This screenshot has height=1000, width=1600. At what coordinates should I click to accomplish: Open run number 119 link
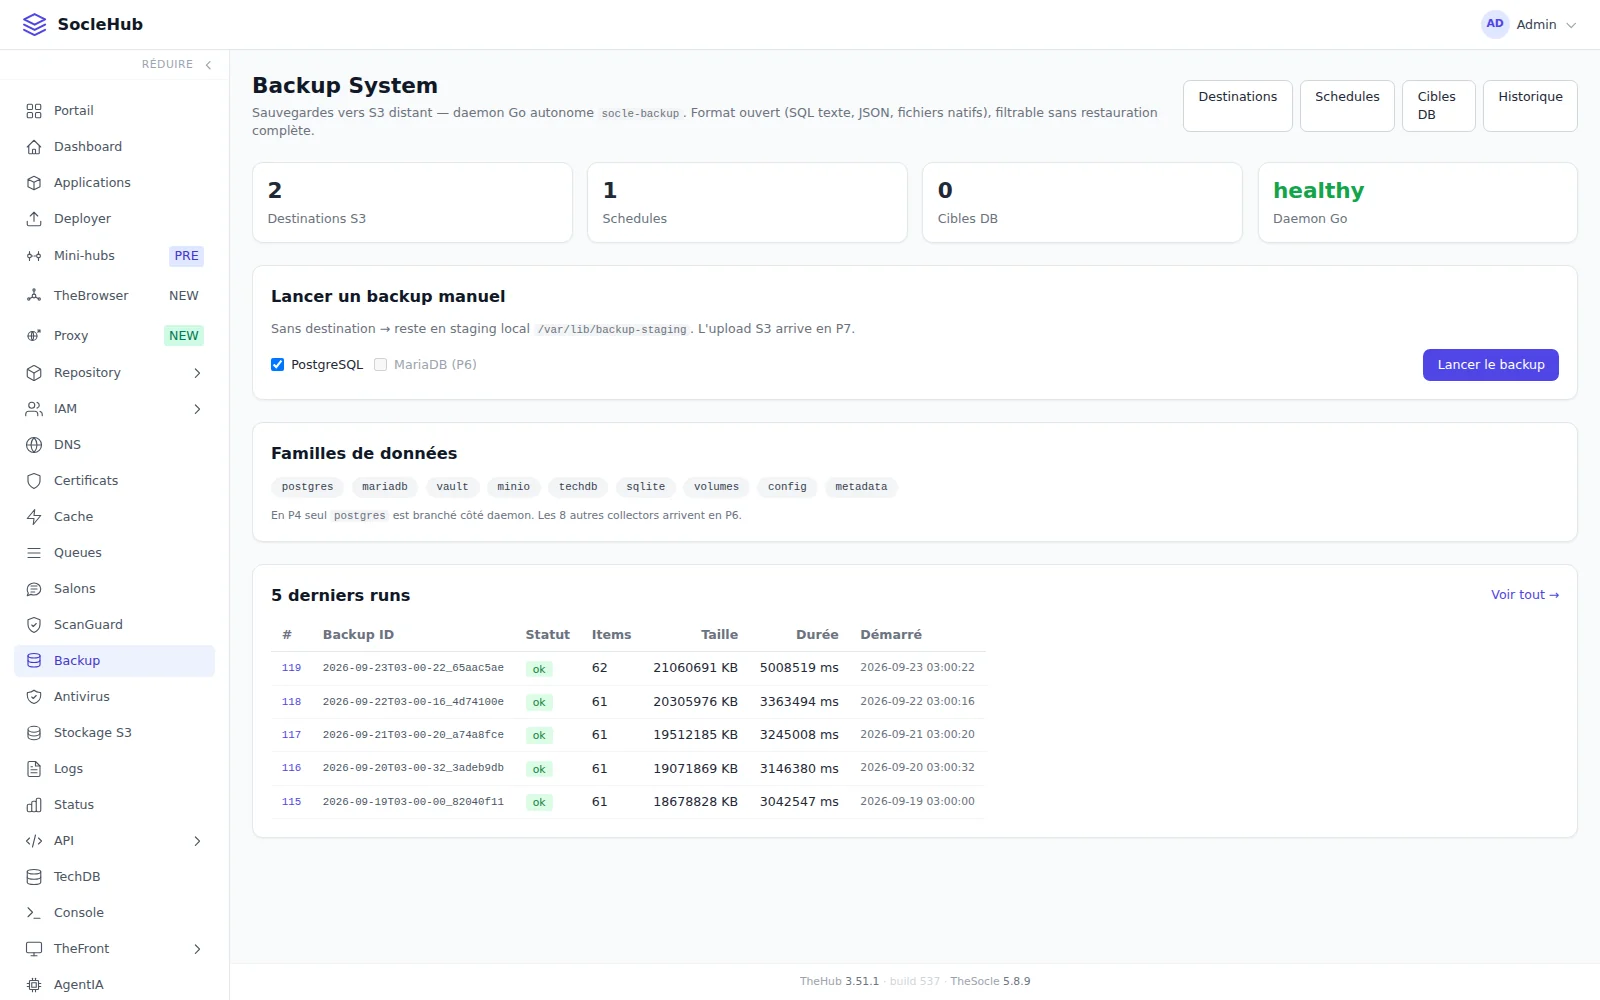[291, 668]
